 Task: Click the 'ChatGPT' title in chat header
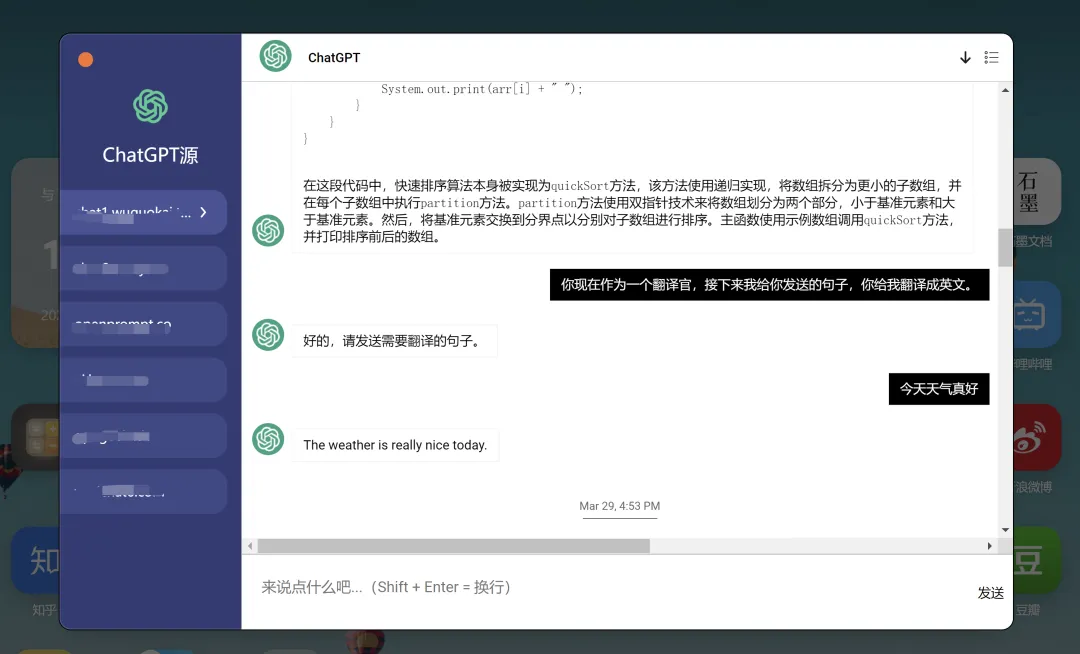334,58
